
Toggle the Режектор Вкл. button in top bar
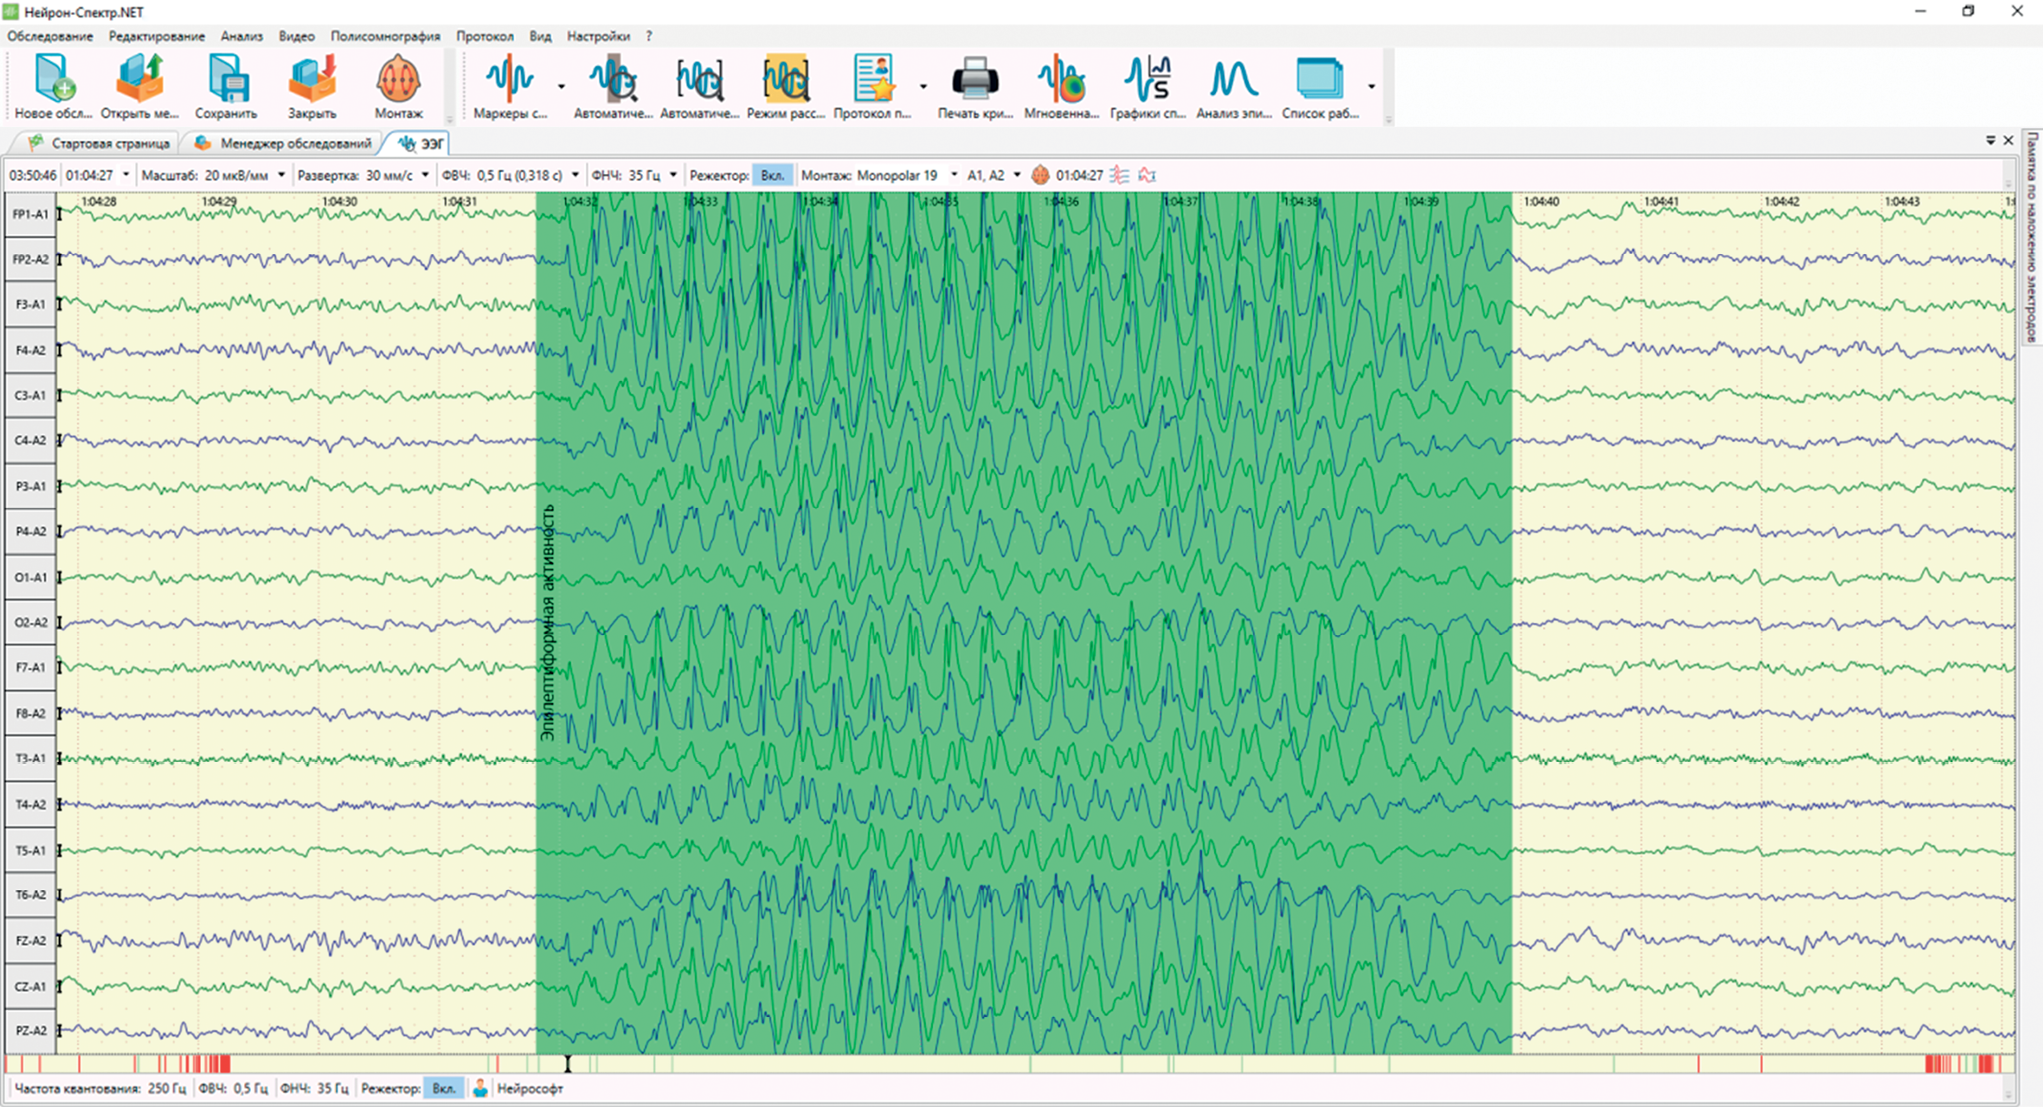click(x=772, y=175)
